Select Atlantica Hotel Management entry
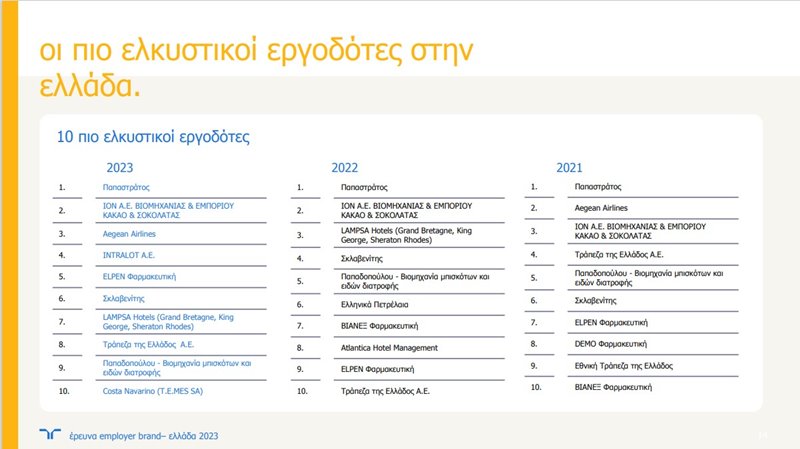Screen dimensions: 800x449 click(390, 348)
